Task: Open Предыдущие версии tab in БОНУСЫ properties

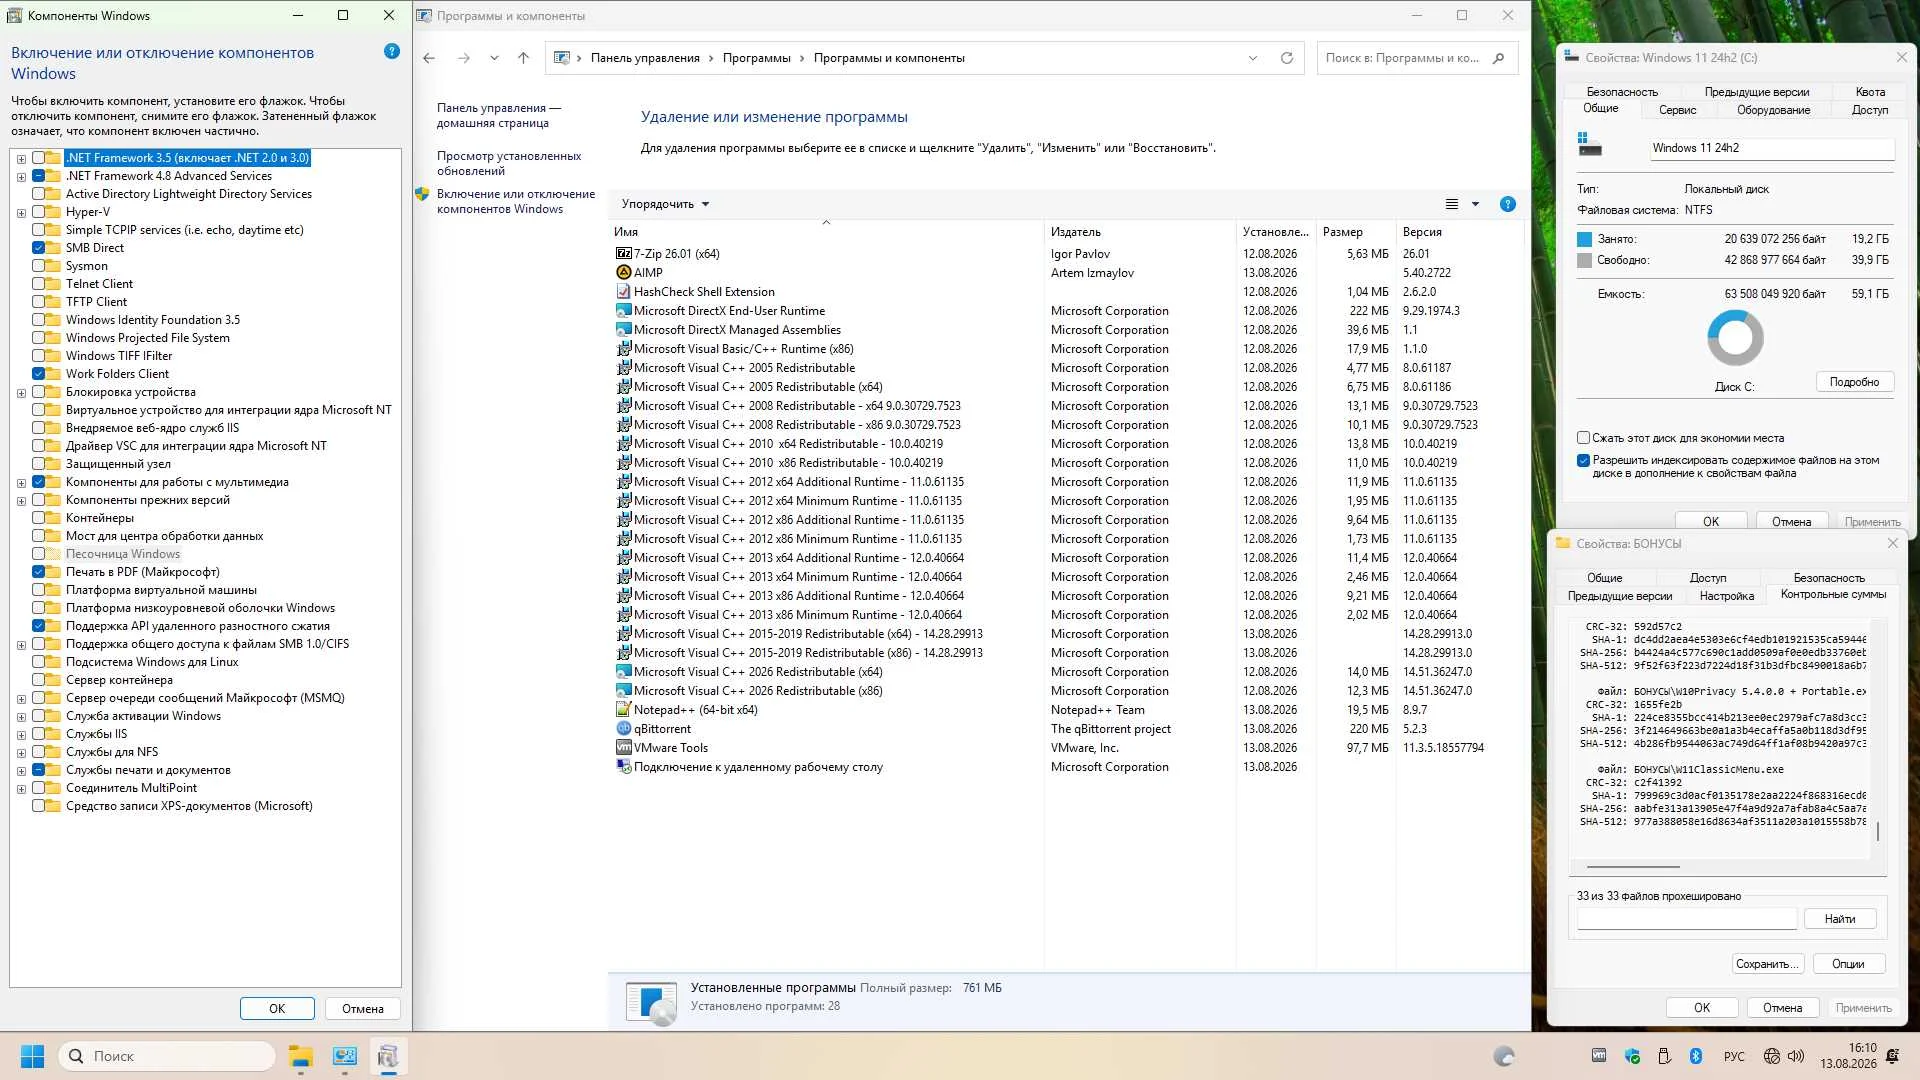Action: click(x=1620, y=596)
